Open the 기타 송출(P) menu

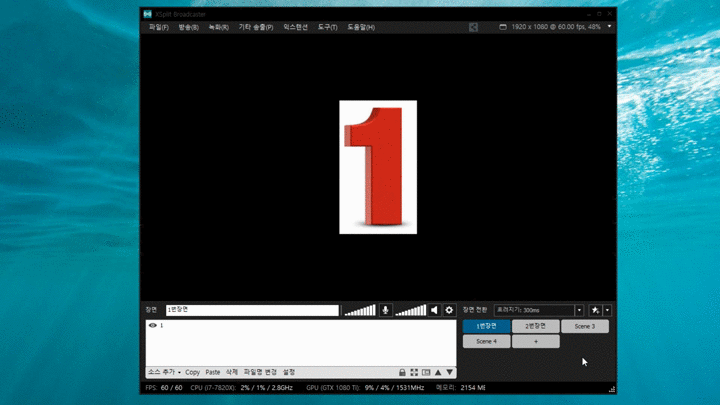point(256,27)
